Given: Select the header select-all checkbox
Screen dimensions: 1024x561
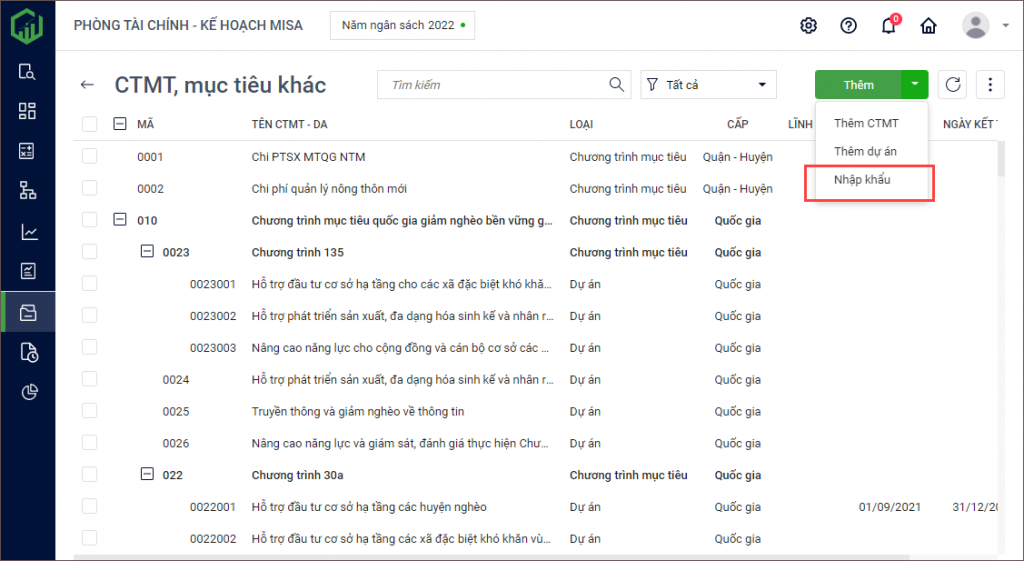Looking at the screenshot, I should point(90,124).
